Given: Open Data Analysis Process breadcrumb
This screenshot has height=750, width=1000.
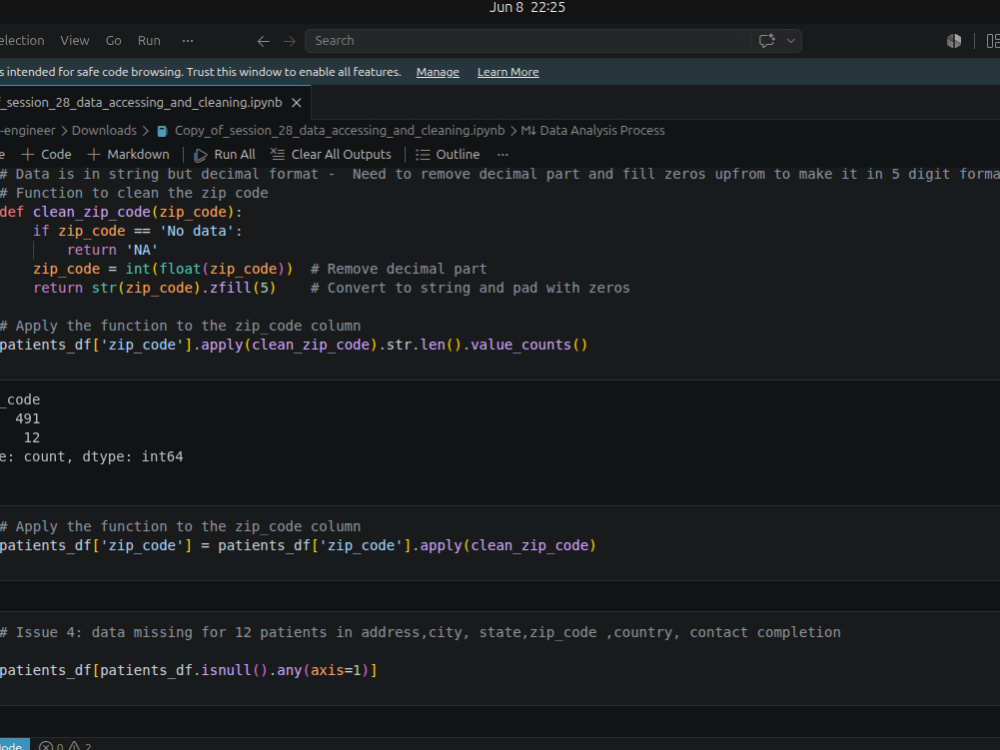Looking at the screenshot, I should (592, 131).
